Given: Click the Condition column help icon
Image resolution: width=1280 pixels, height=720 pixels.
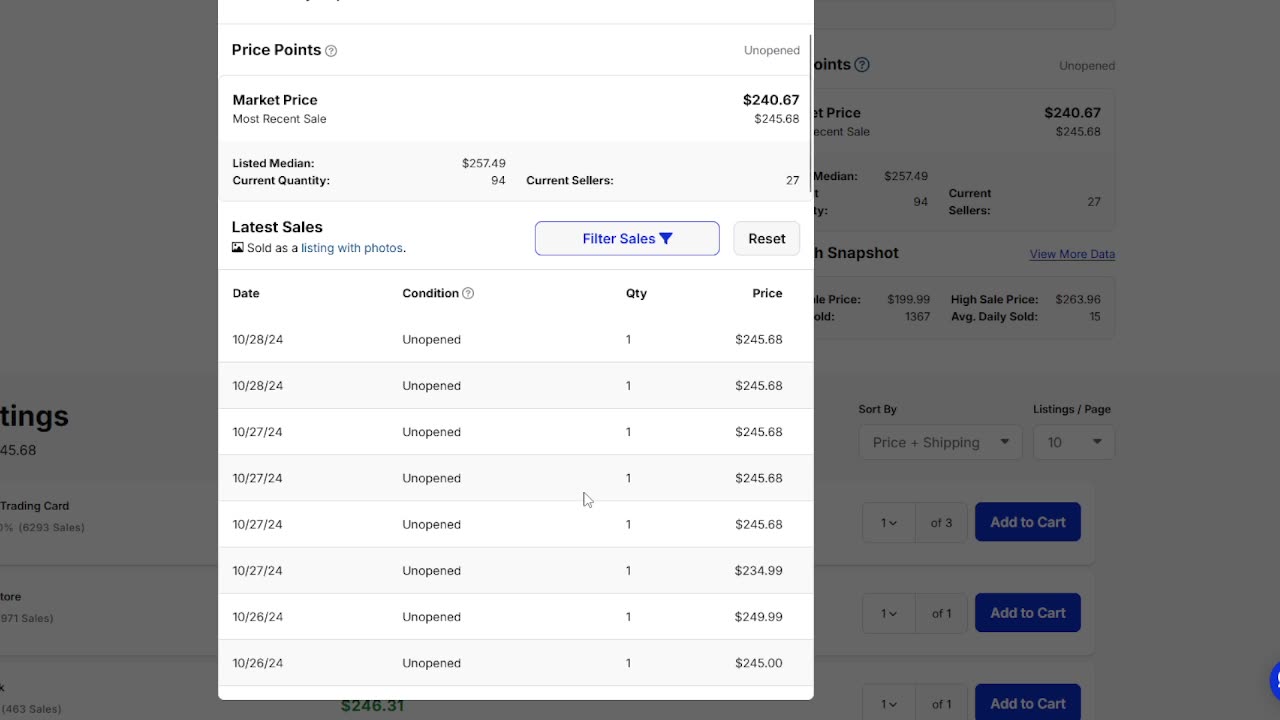Looking at the screenshot, I should (468, 293).
